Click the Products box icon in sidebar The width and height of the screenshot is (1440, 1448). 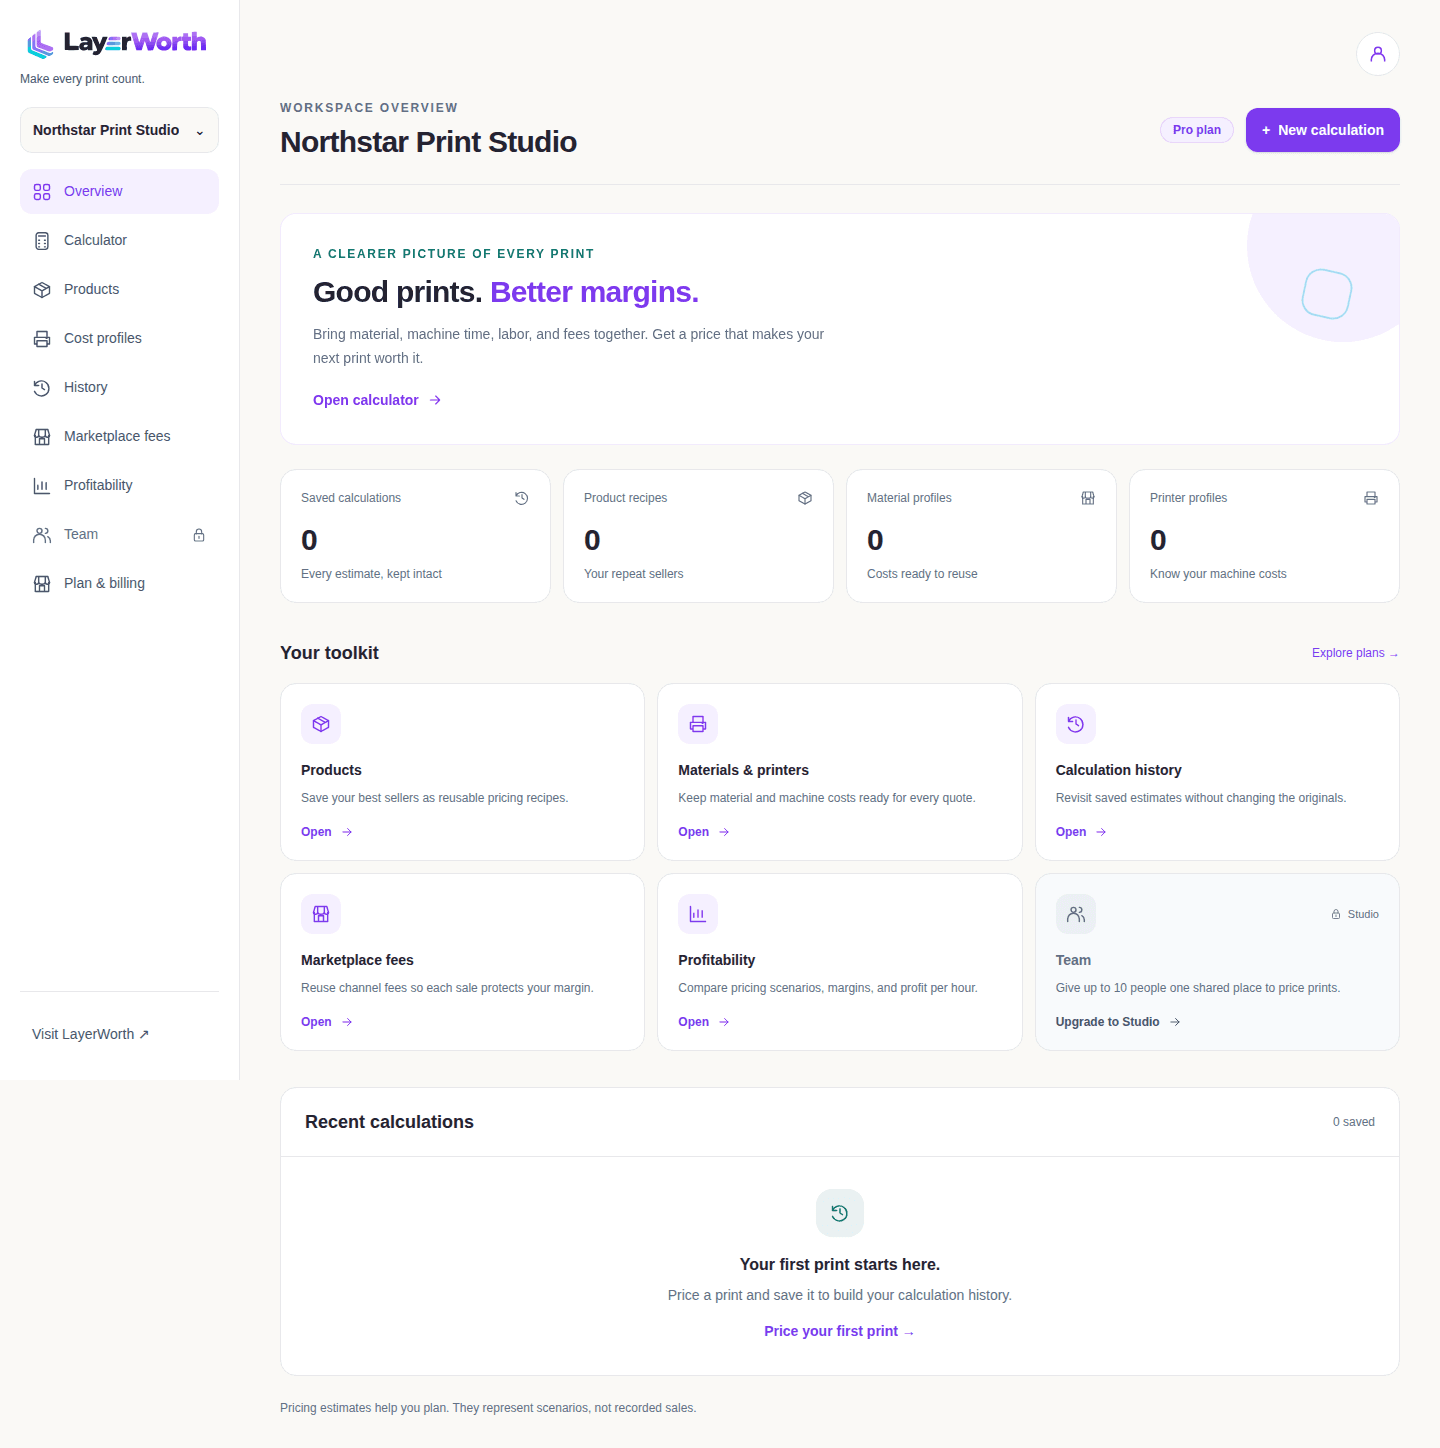point(42,290)
